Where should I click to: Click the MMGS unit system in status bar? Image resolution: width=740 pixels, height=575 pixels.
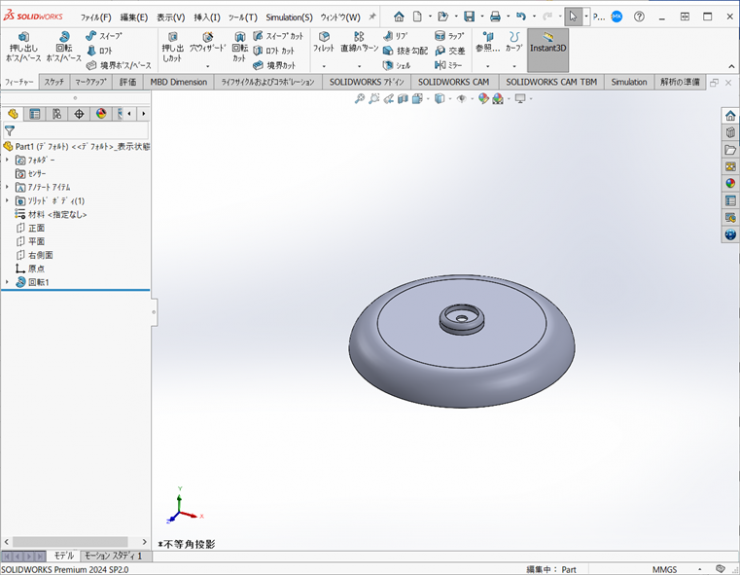[664, 569]
